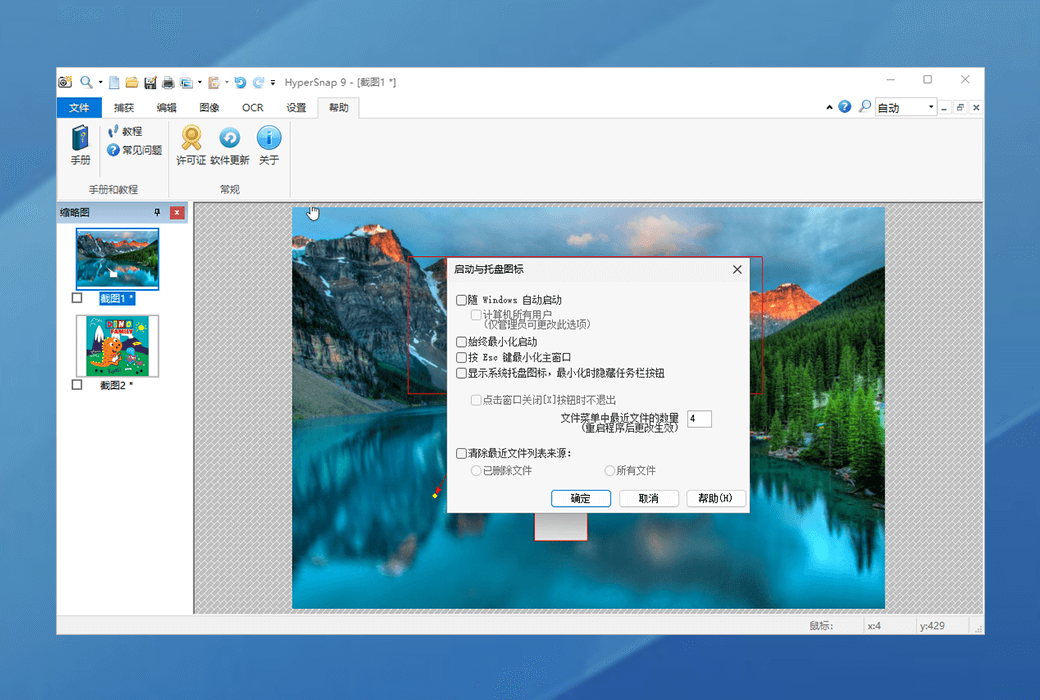Click the 帮助(H) button in dialog
This screenshot has width=1040, height=700.
(x=716, y=498)
